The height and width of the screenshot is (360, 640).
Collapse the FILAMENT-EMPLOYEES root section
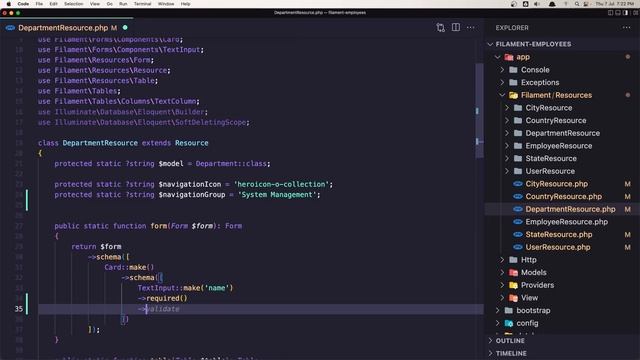(491, 44)
